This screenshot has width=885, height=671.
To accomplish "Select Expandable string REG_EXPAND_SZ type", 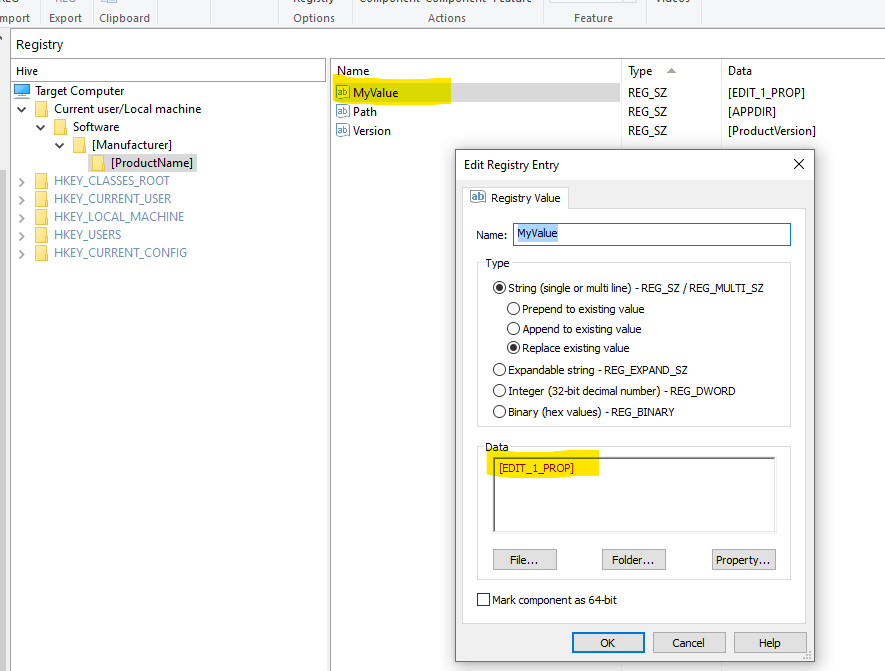I will click(499, 369).
